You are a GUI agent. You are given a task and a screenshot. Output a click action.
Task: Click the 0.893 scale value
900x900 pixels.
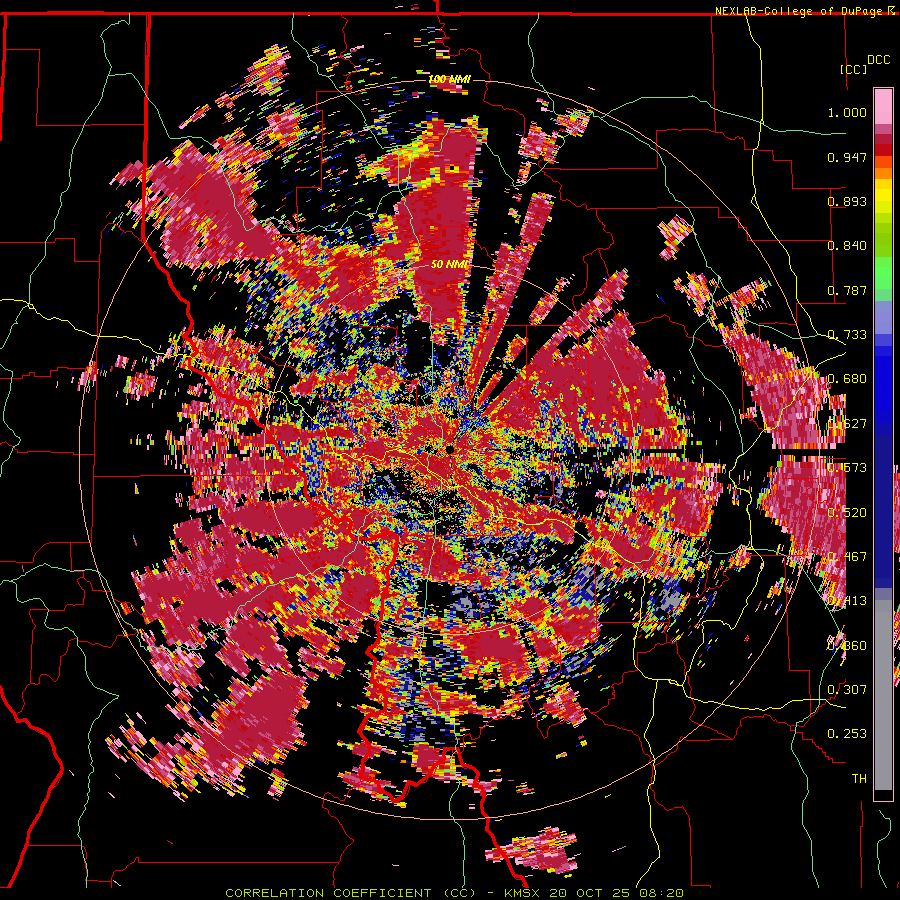coord(847,201)
